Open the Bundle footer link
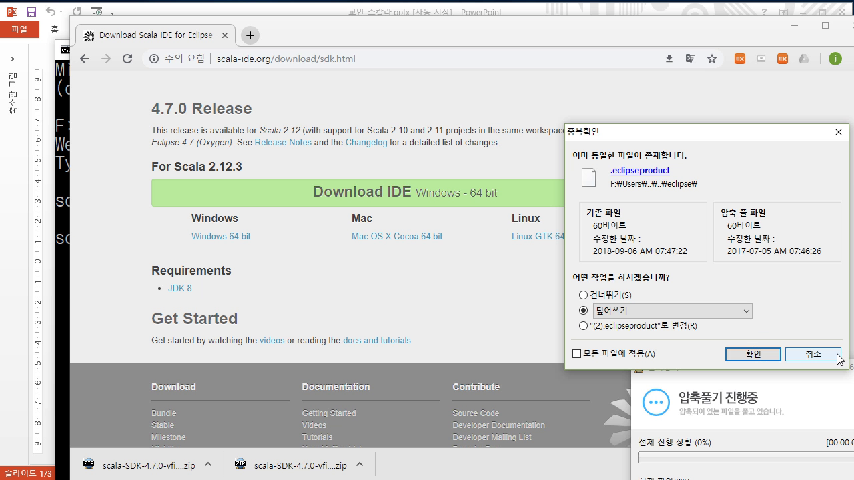Viewport: 854px width, 480px height. 163,413
